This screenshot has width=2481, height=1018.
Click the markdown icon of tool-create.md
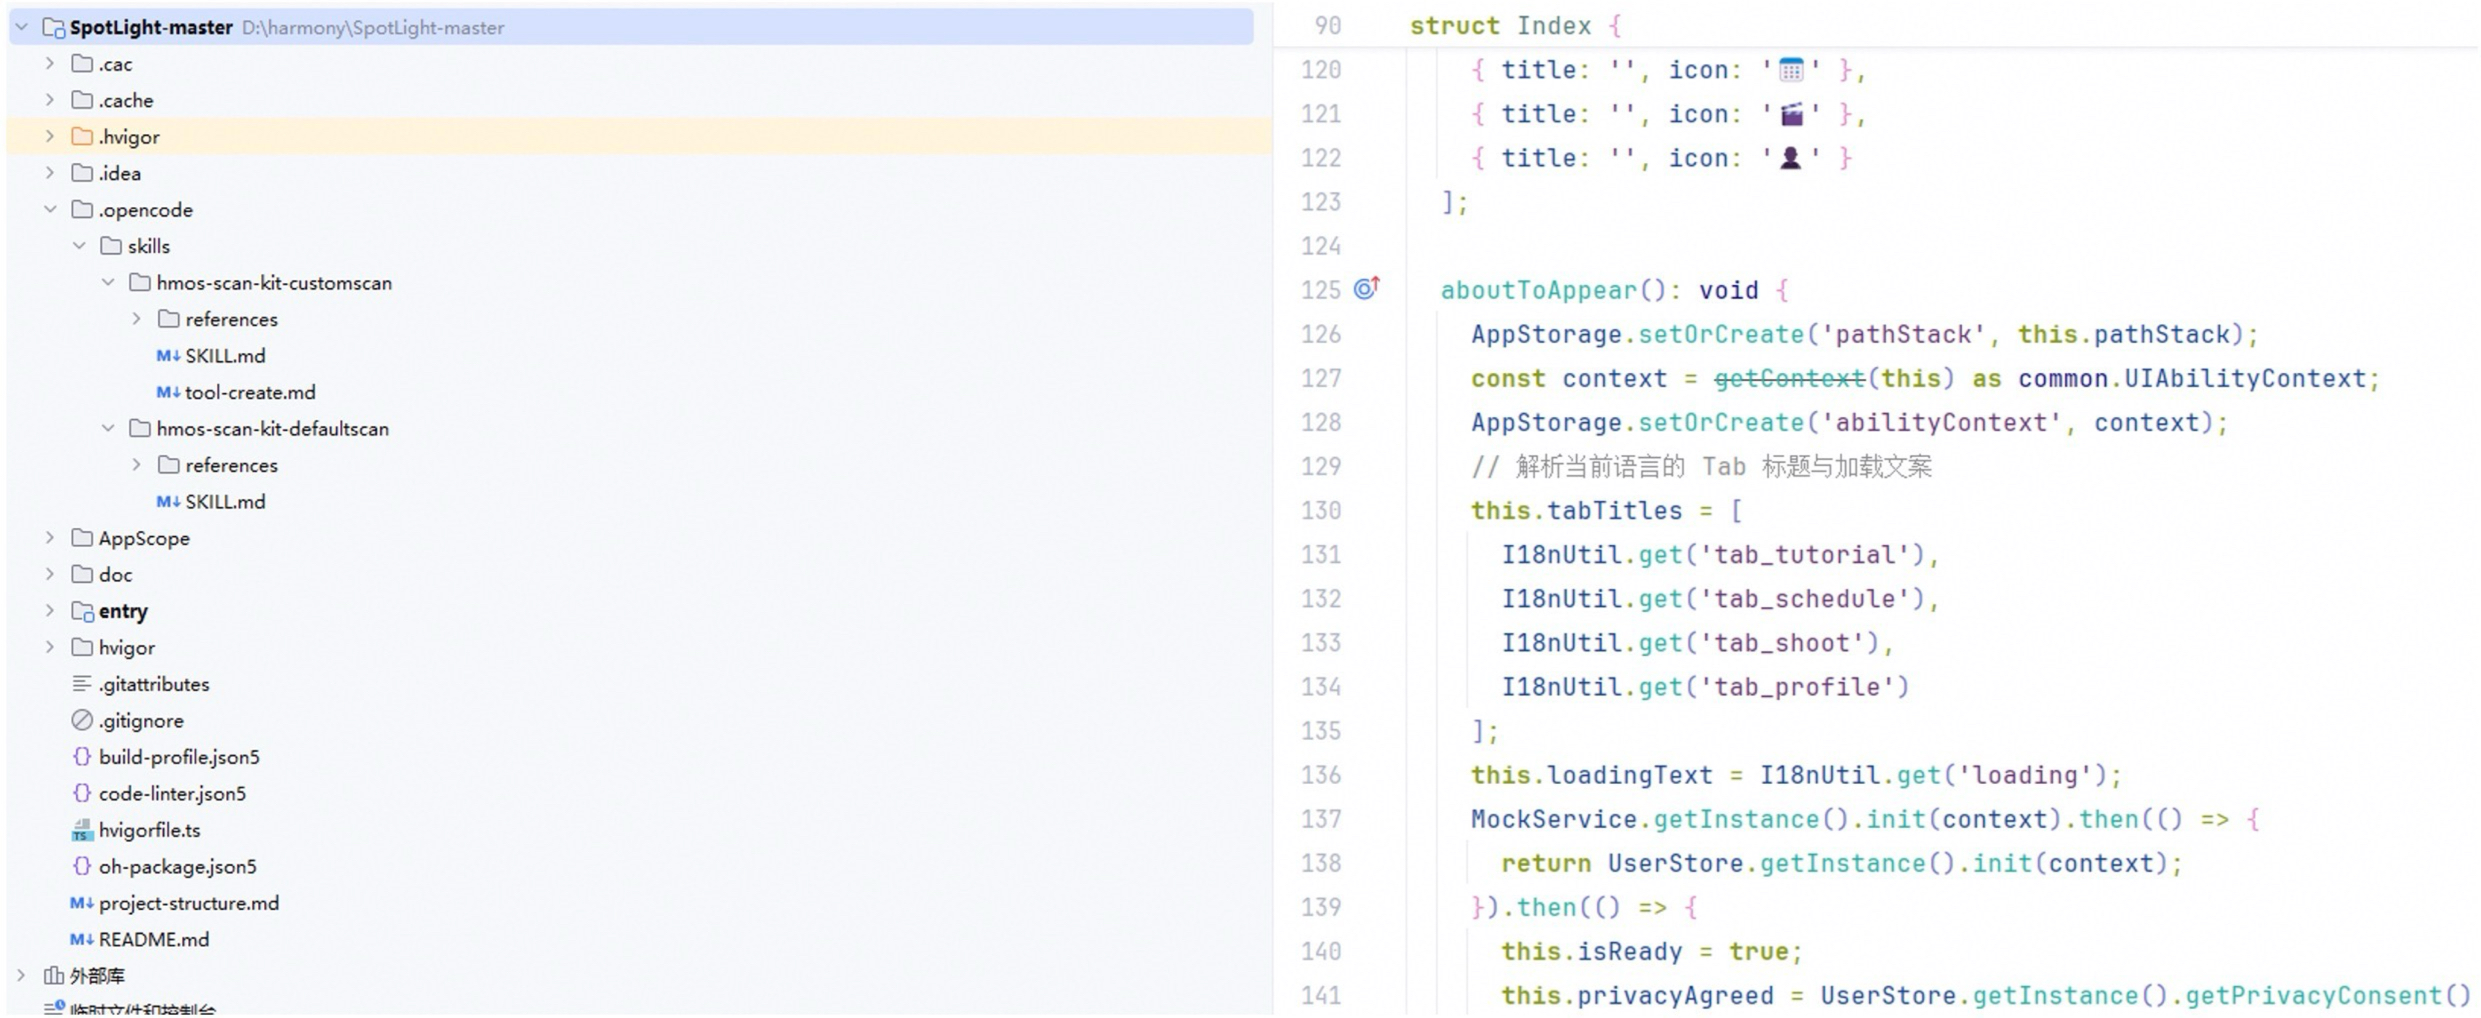tap(168, 392)
